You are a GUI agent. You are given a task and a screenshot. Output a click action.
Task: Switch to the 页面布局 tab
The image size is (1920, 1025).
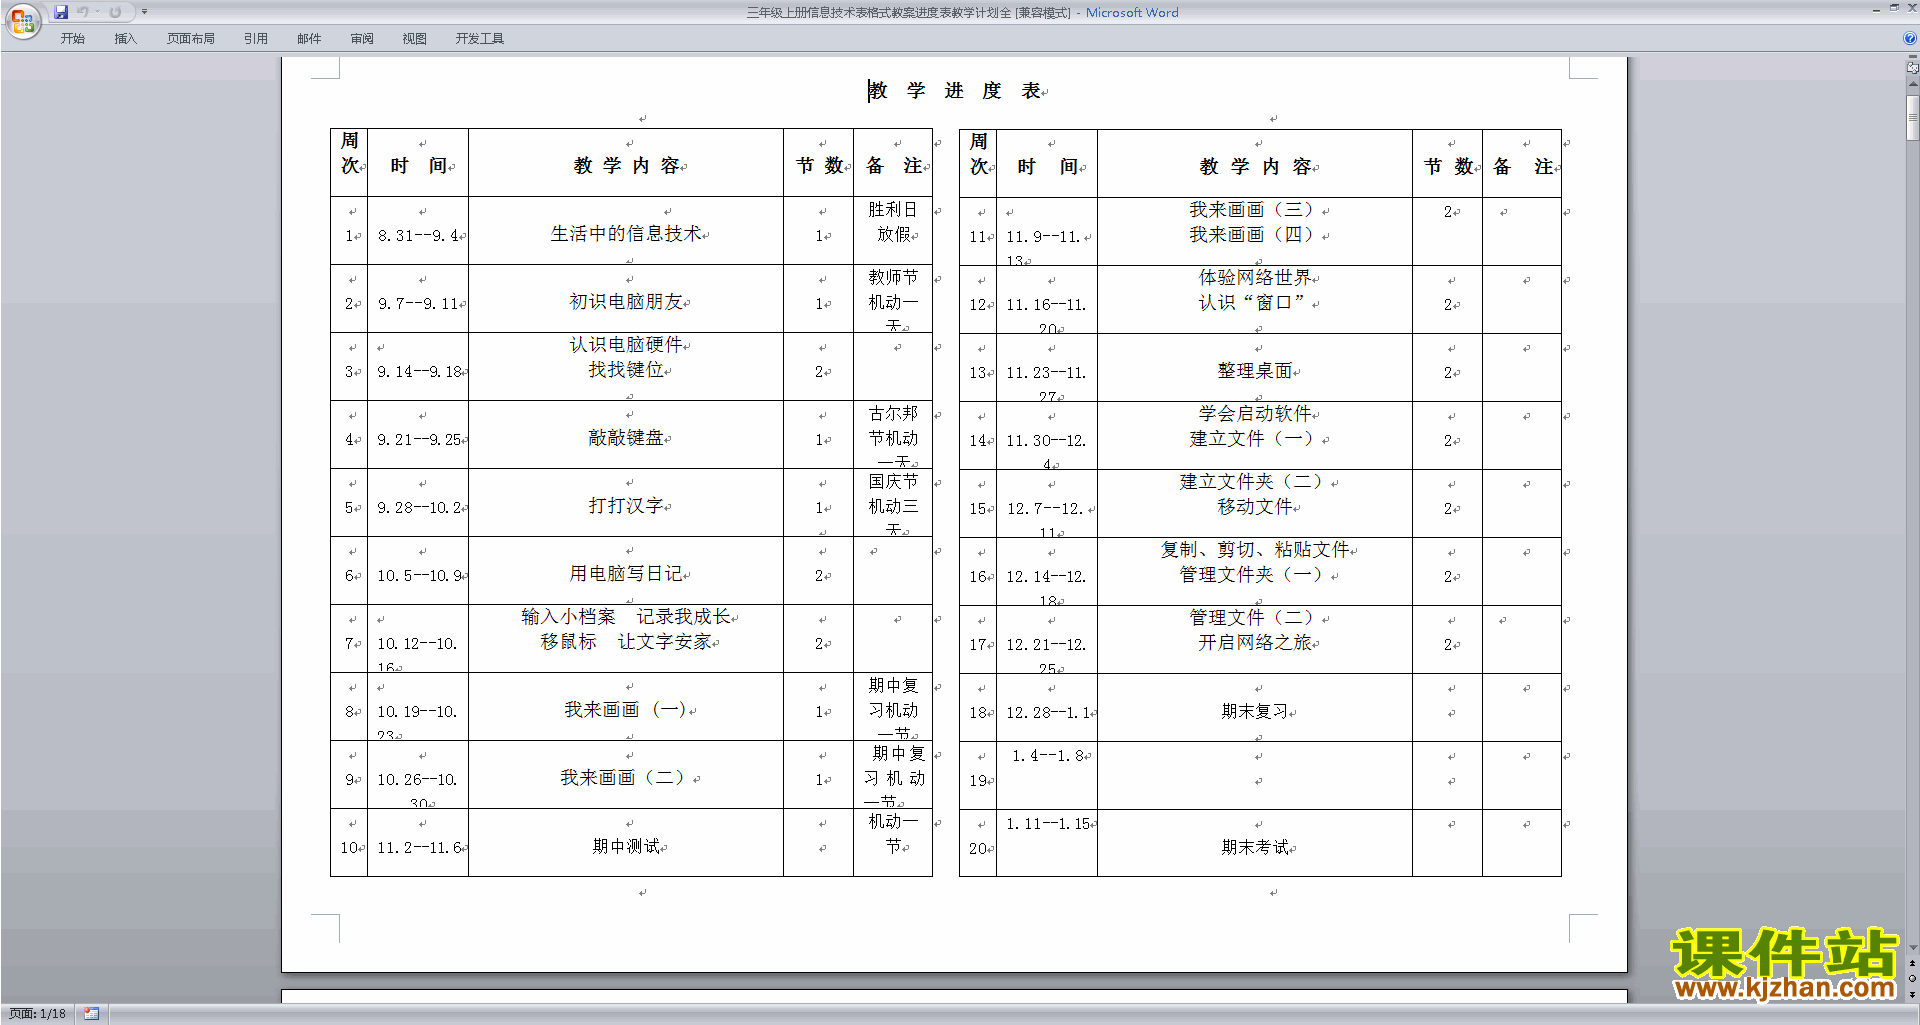[191, 38]
